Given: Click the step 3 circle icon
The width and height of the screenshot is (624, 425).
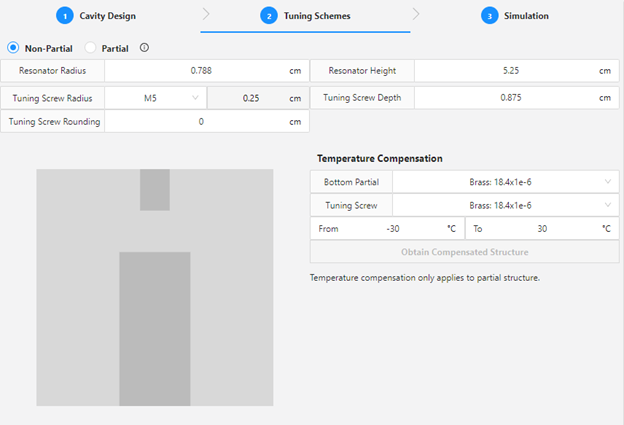Looking at the screenshot, I should pos(489,16).
